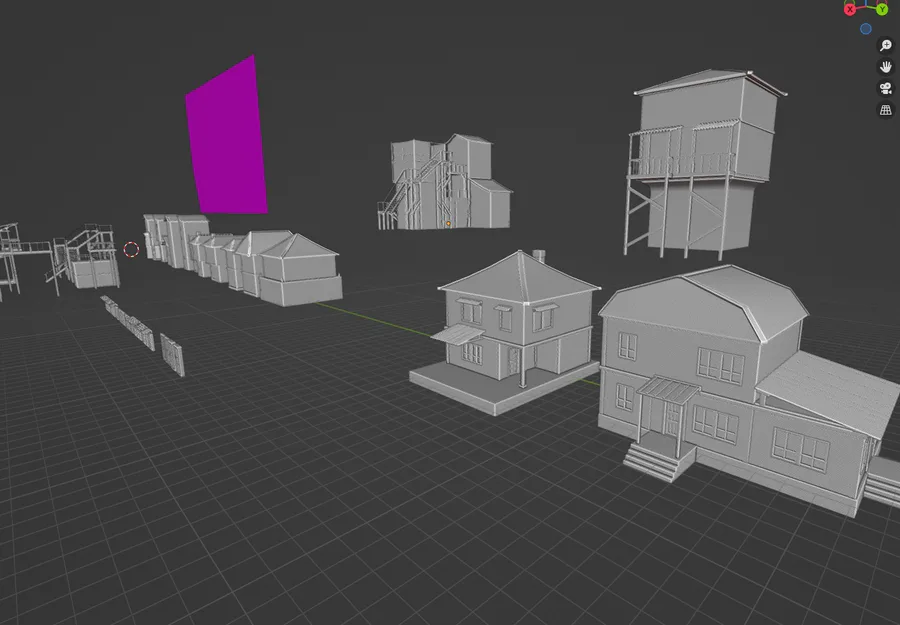Screen dimensions: 900x625
Task: Click the blue negative Z axis gizmo circle
Action: [x=866, y=29]
